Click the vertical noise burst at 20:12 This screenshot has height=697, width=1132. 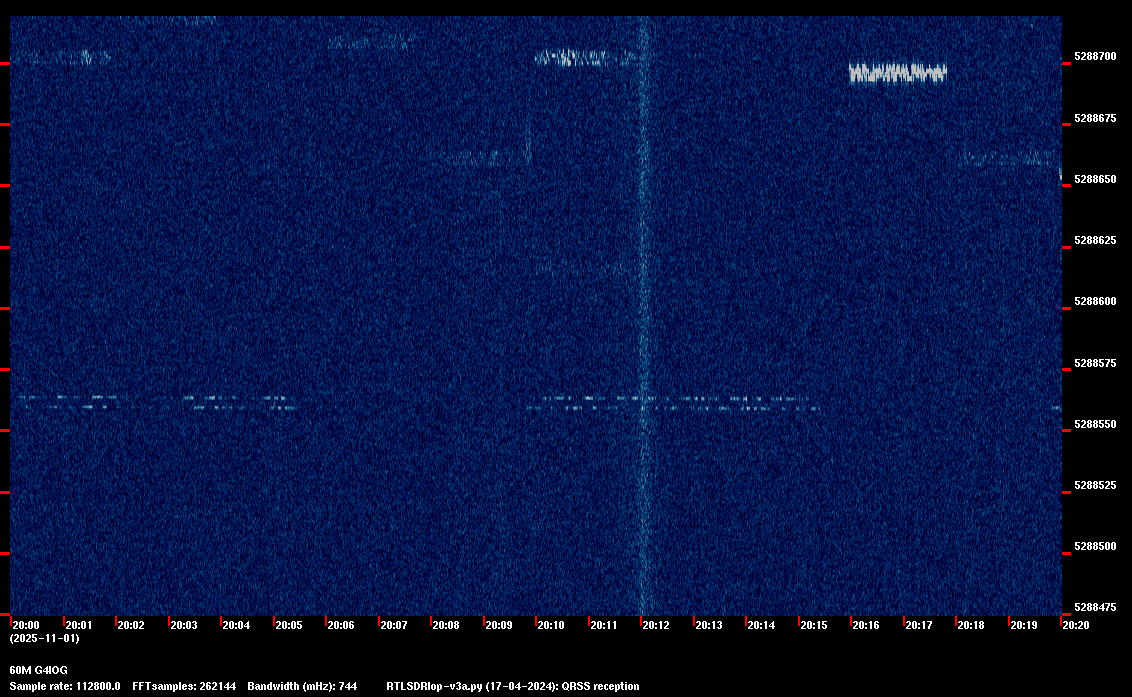pyautogui.click(x=645, y=316)
